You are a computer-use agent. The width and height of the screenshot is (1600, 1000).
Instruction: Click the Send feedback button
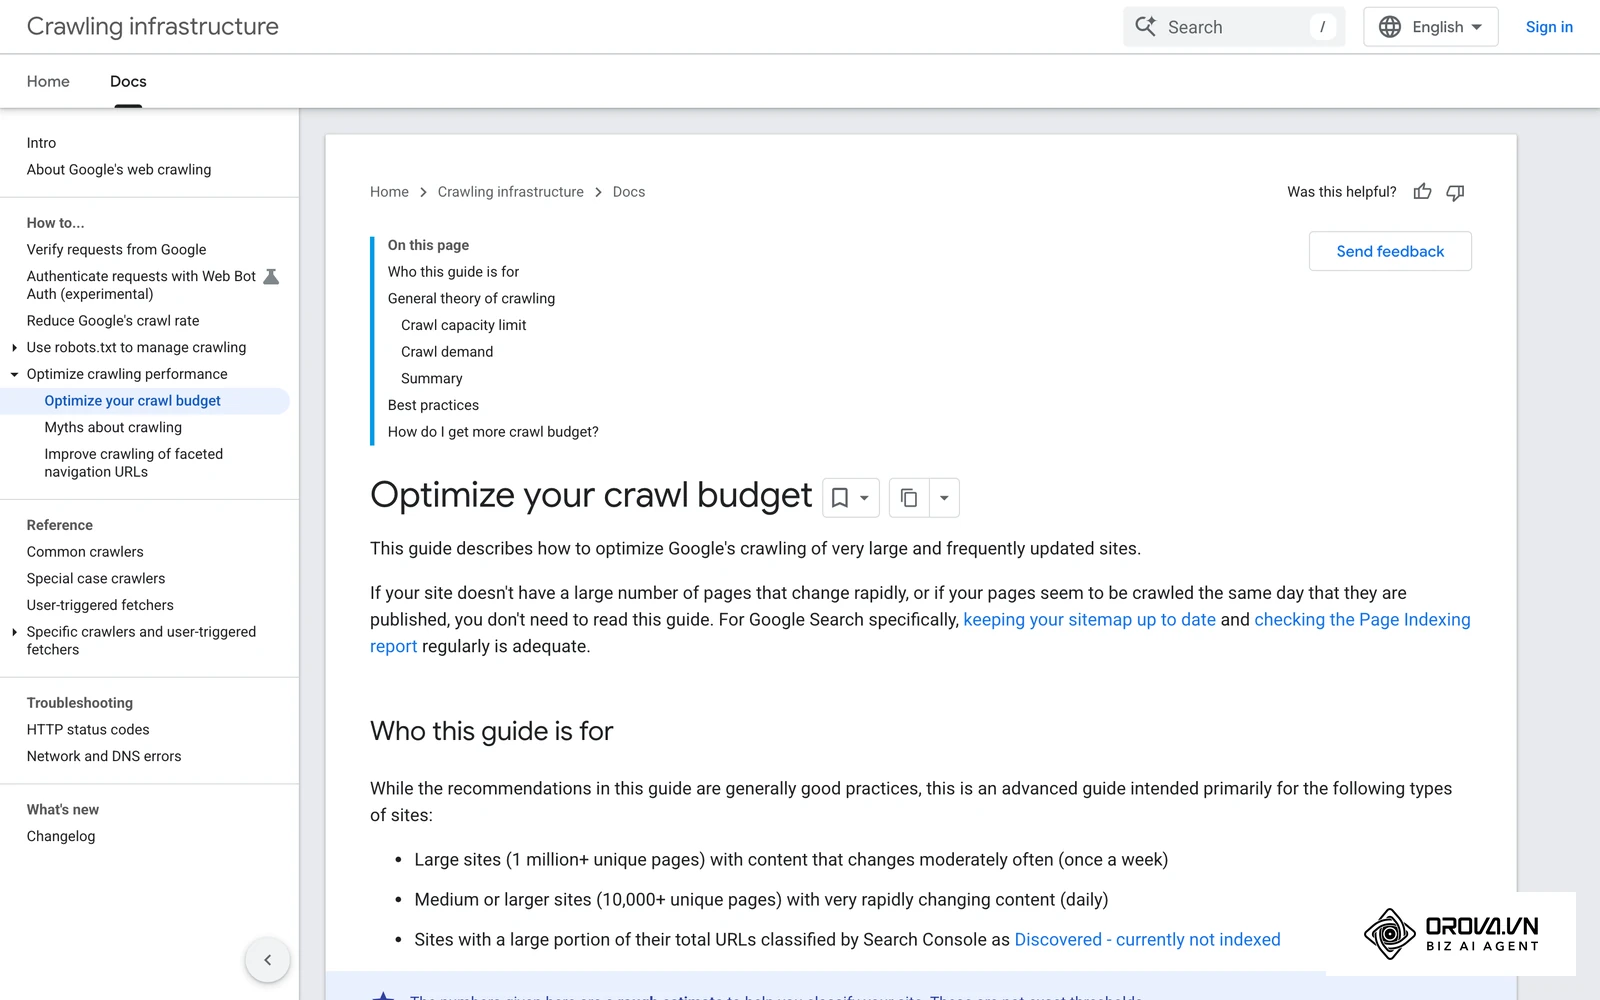pos(1390,251)
